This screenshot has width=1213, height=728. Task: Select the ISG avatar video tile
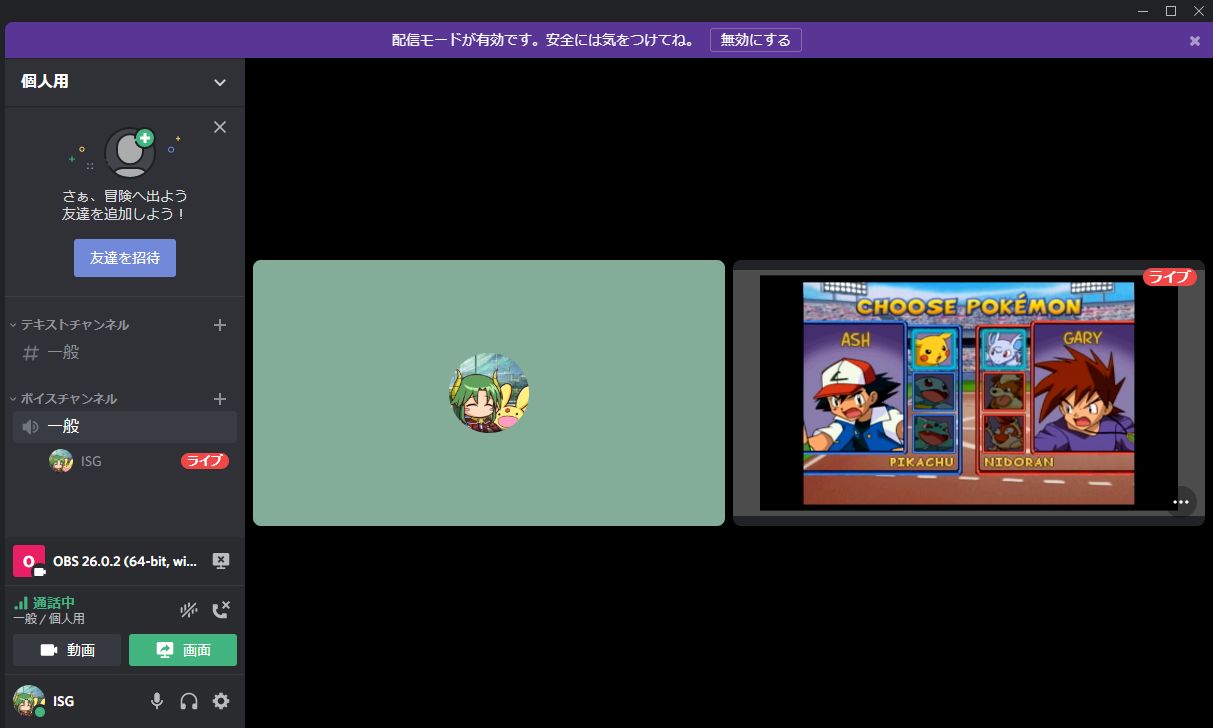pyautogui.click(x=489, y=393)
